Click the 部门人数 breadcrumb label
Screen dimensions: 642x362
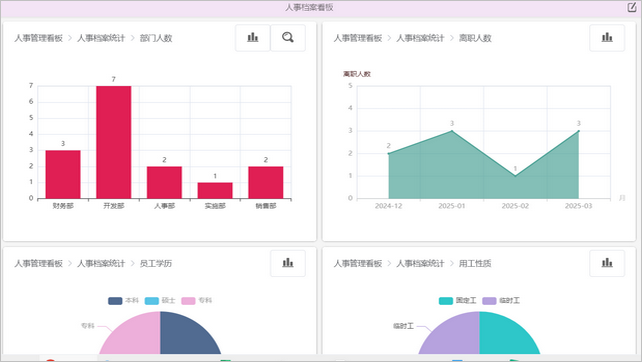tap(156, 38)
